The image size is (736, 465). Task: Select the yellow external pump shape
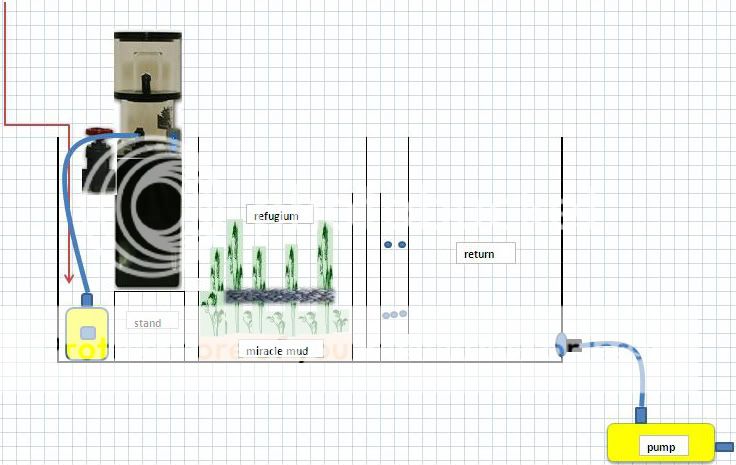pyautogui.click(x=622, y=444)
